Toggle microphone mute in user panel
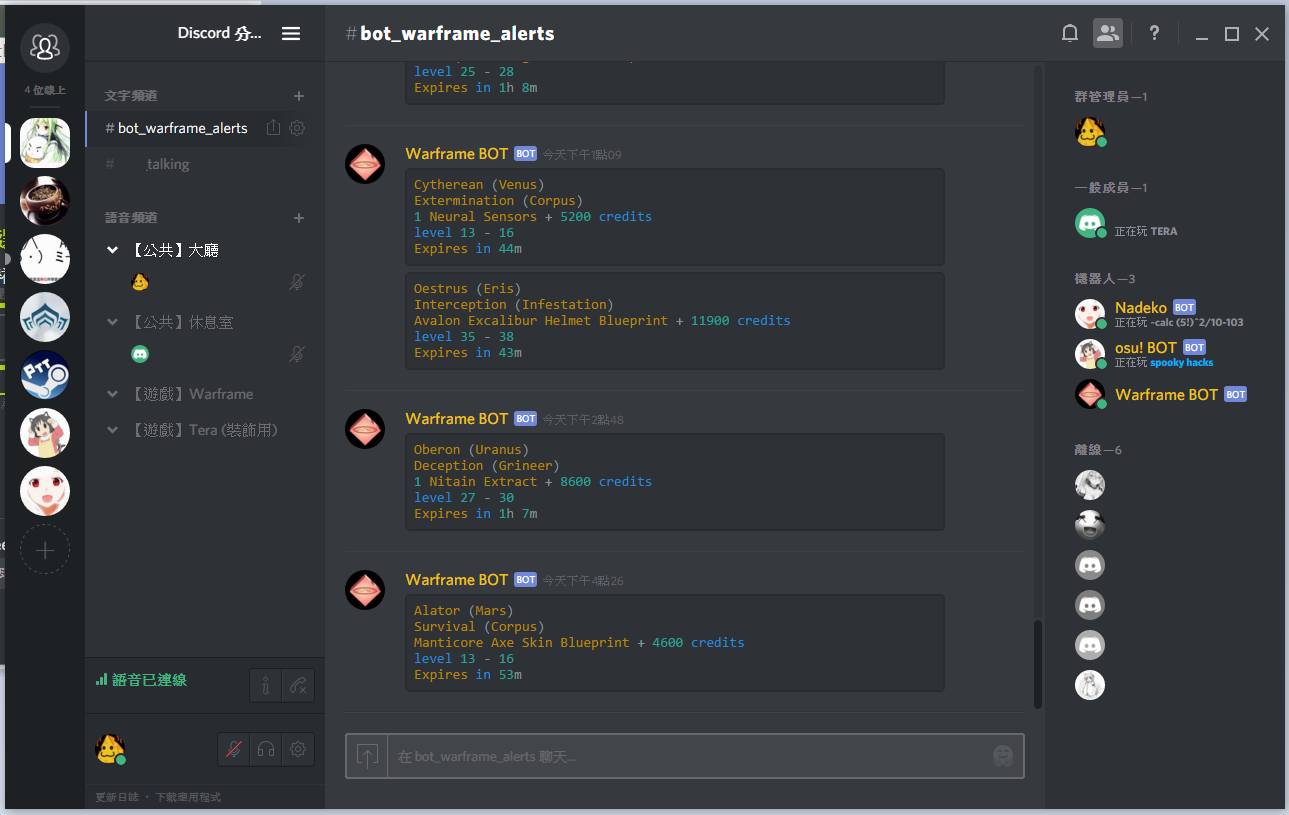The height and width of the screenshot is (815, 1289). tap(233, 749)
